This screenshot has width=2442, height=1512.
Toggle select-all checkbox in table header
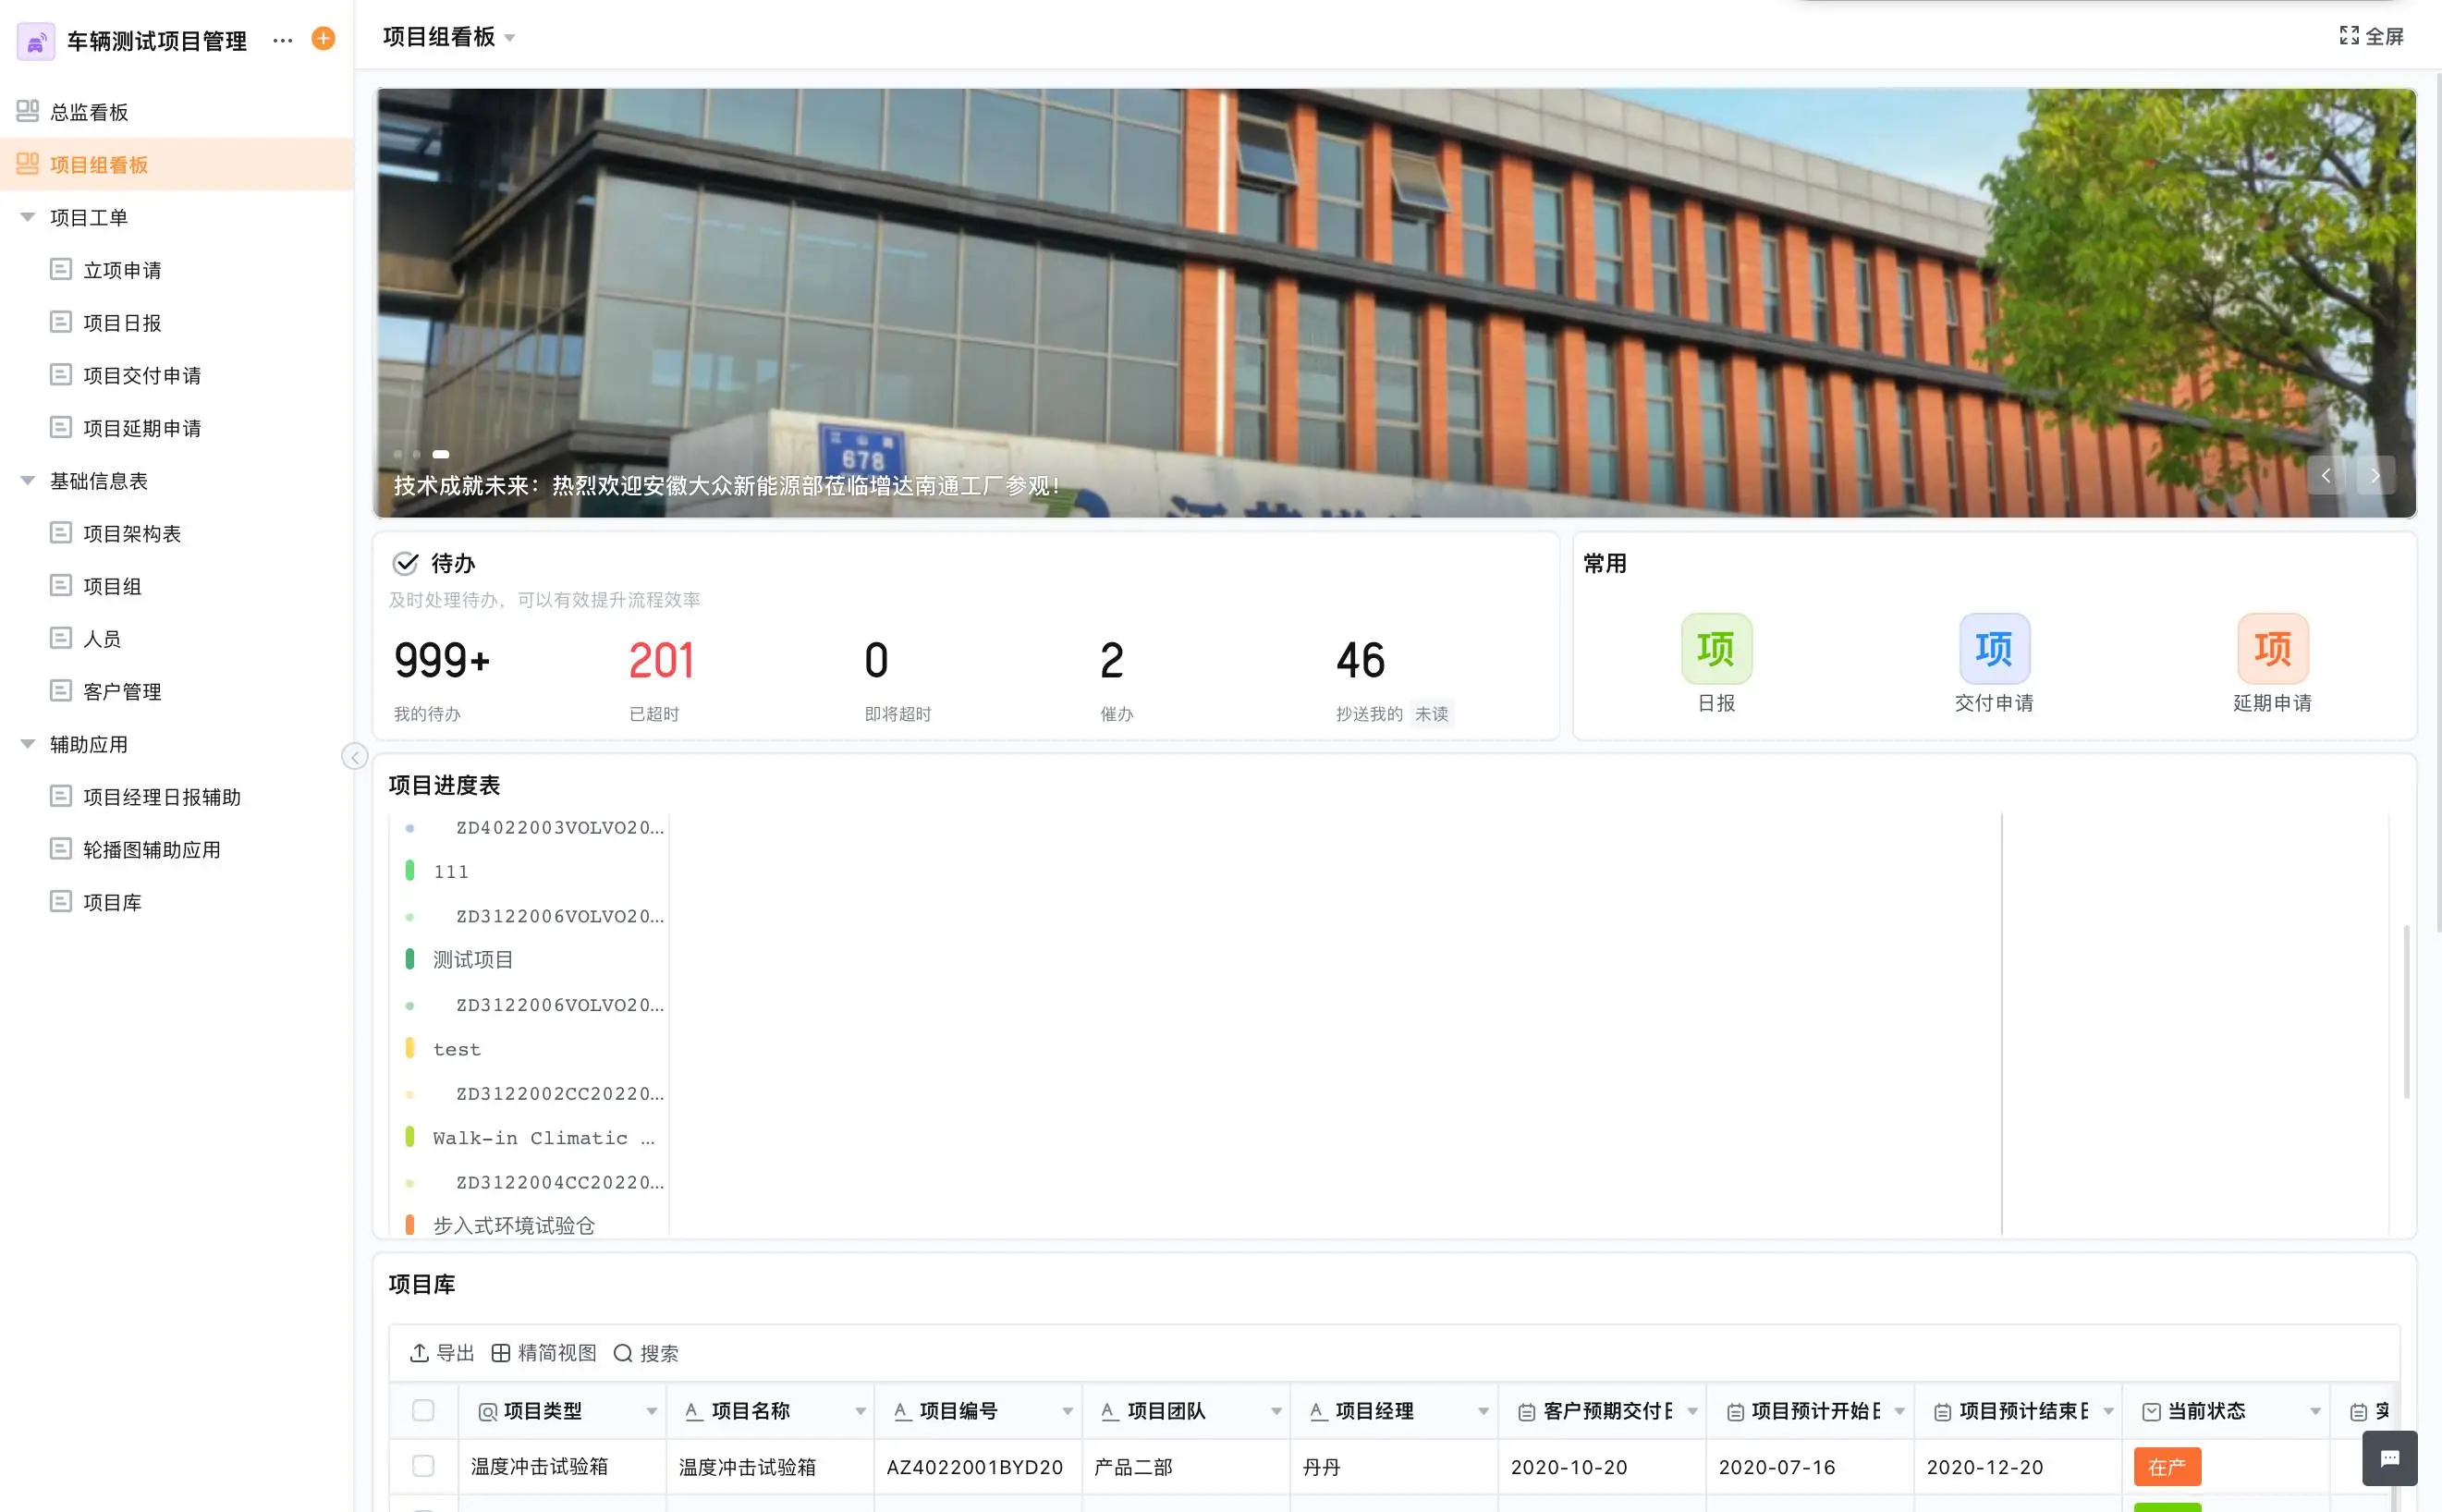coord(423,1410)
